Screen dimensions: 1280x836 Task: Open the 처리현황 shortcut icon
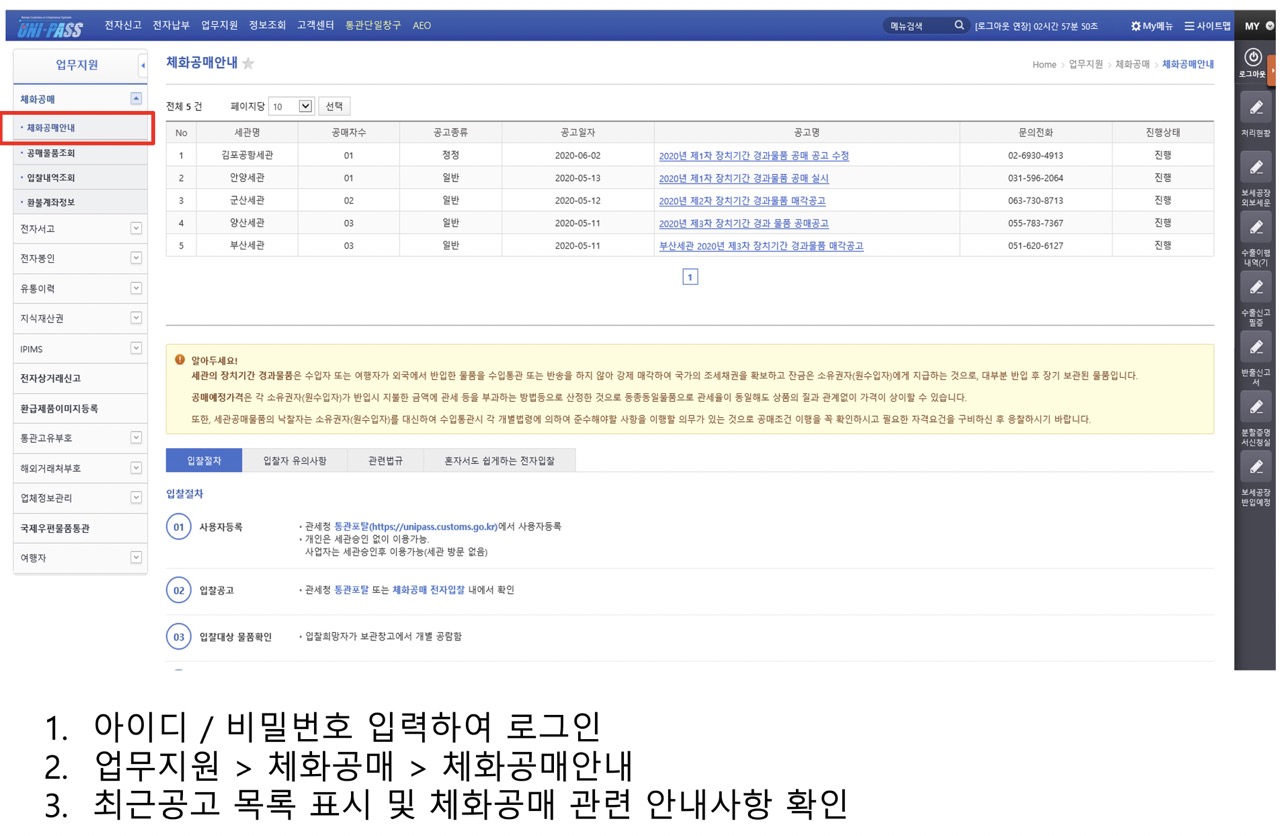click(x=1256, y=108)
